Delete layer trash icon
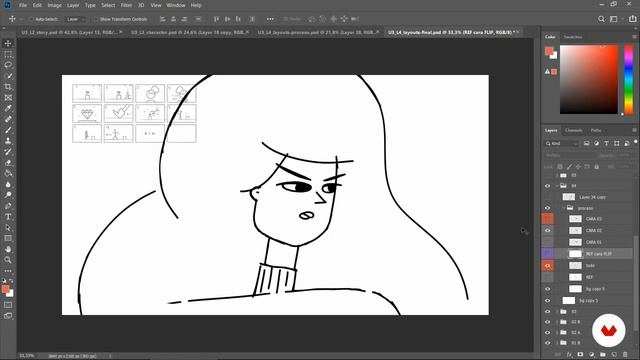Screen dimensions: 640x360 625,354
